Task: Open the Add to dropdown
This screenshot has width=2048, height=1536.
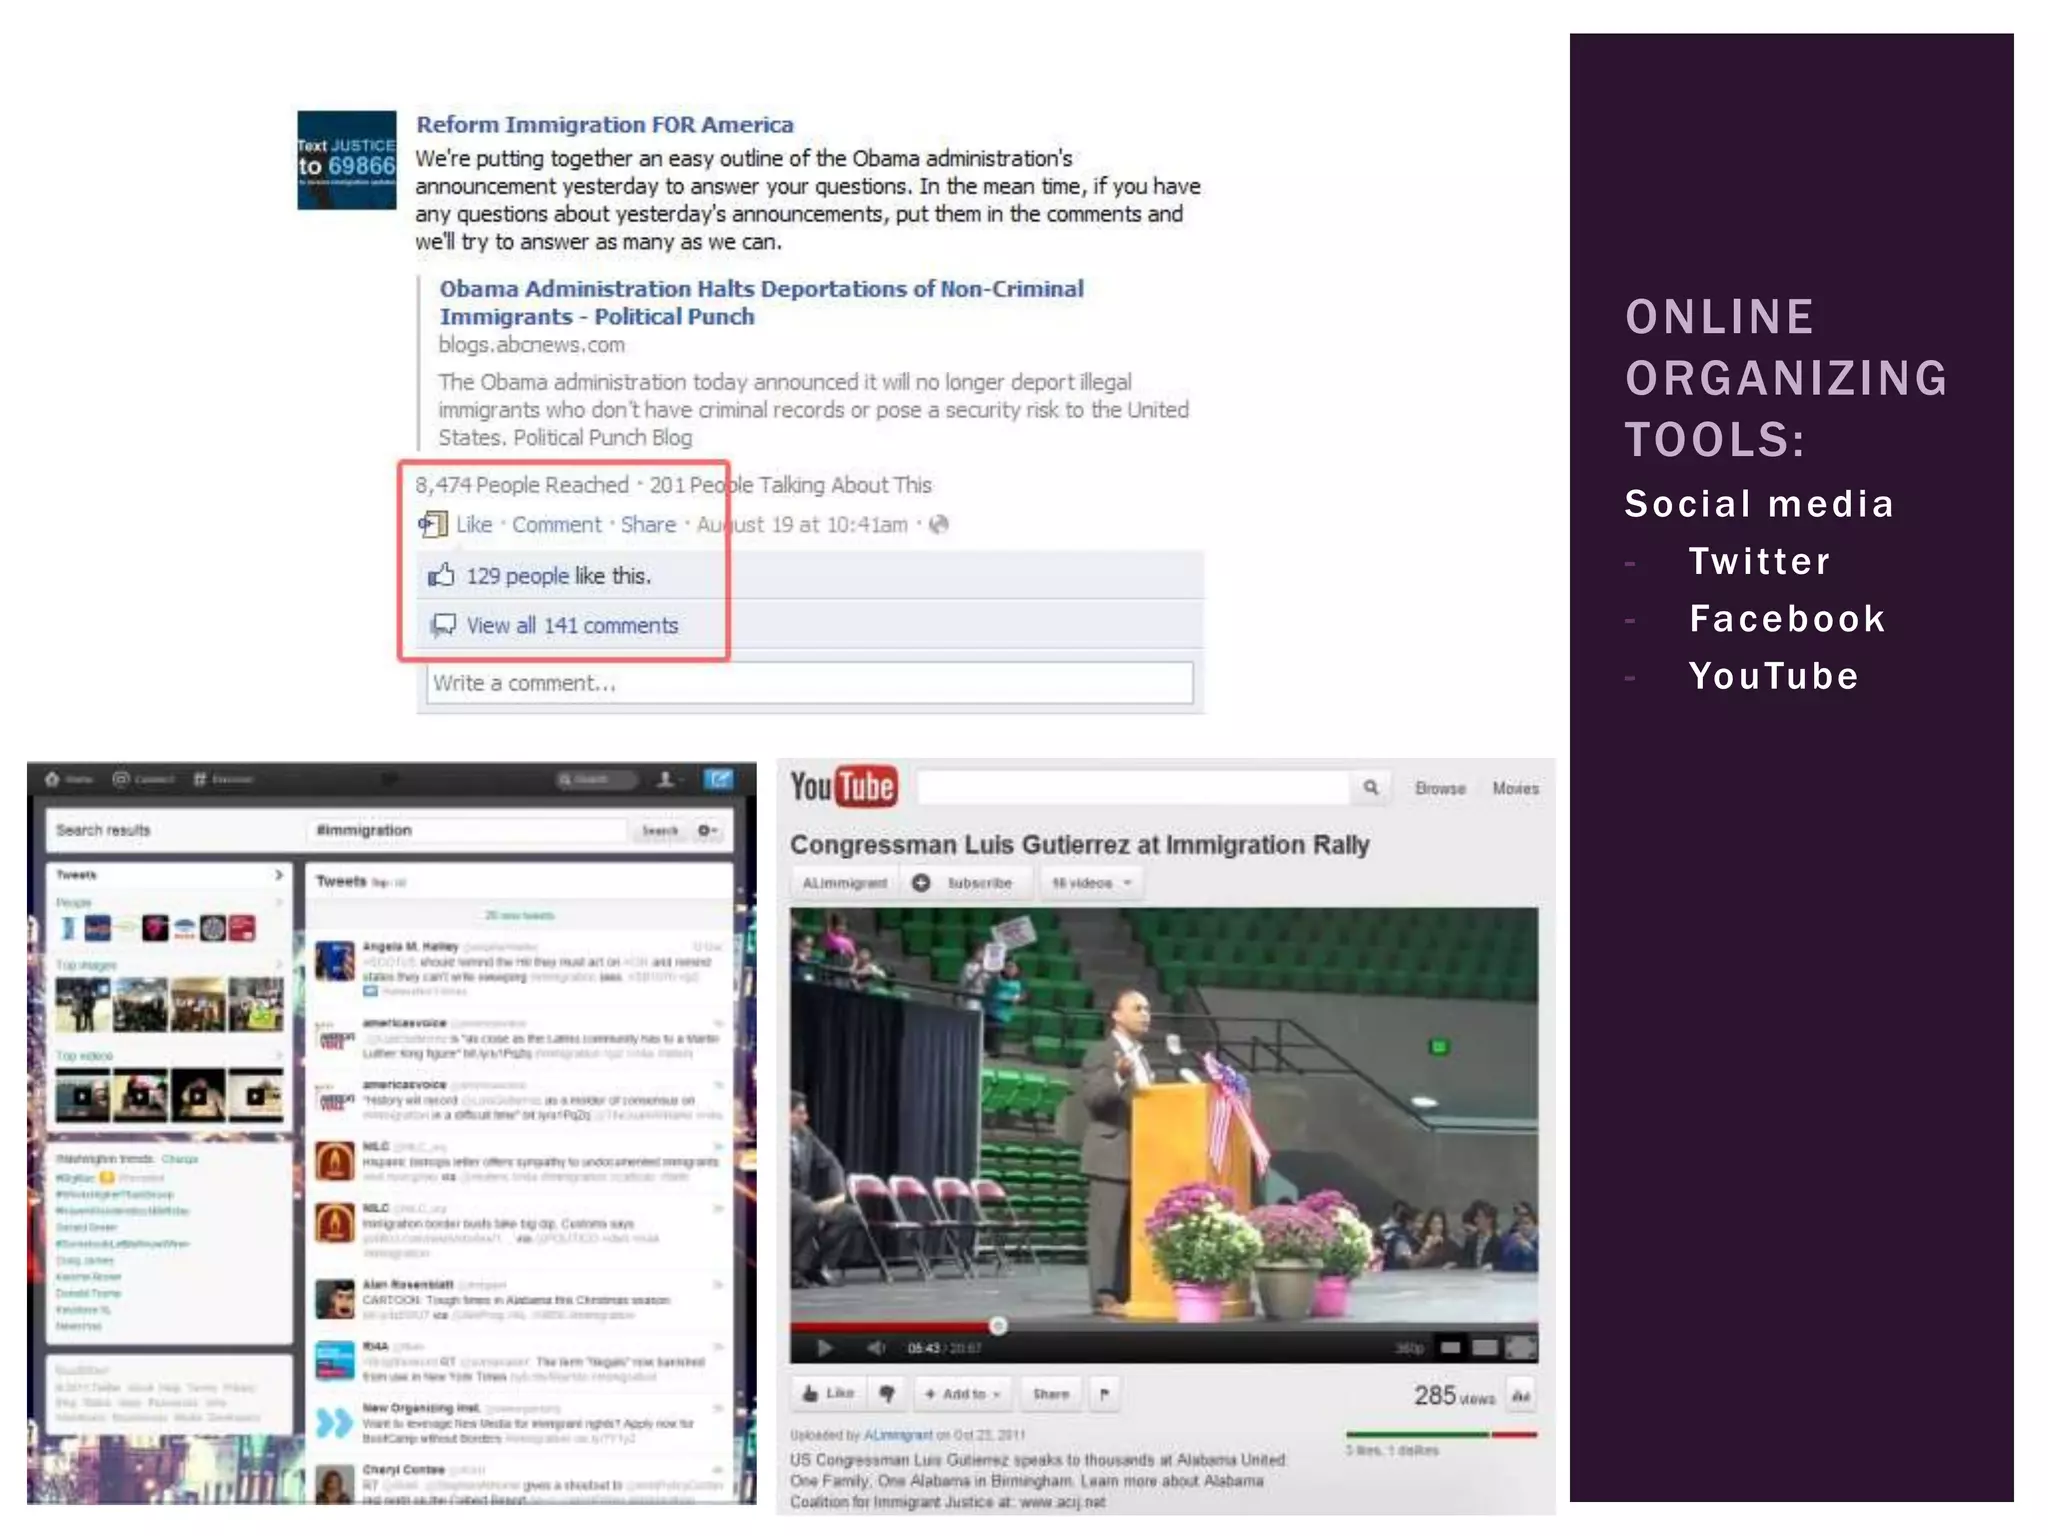Action: [x=962, y=1394]
